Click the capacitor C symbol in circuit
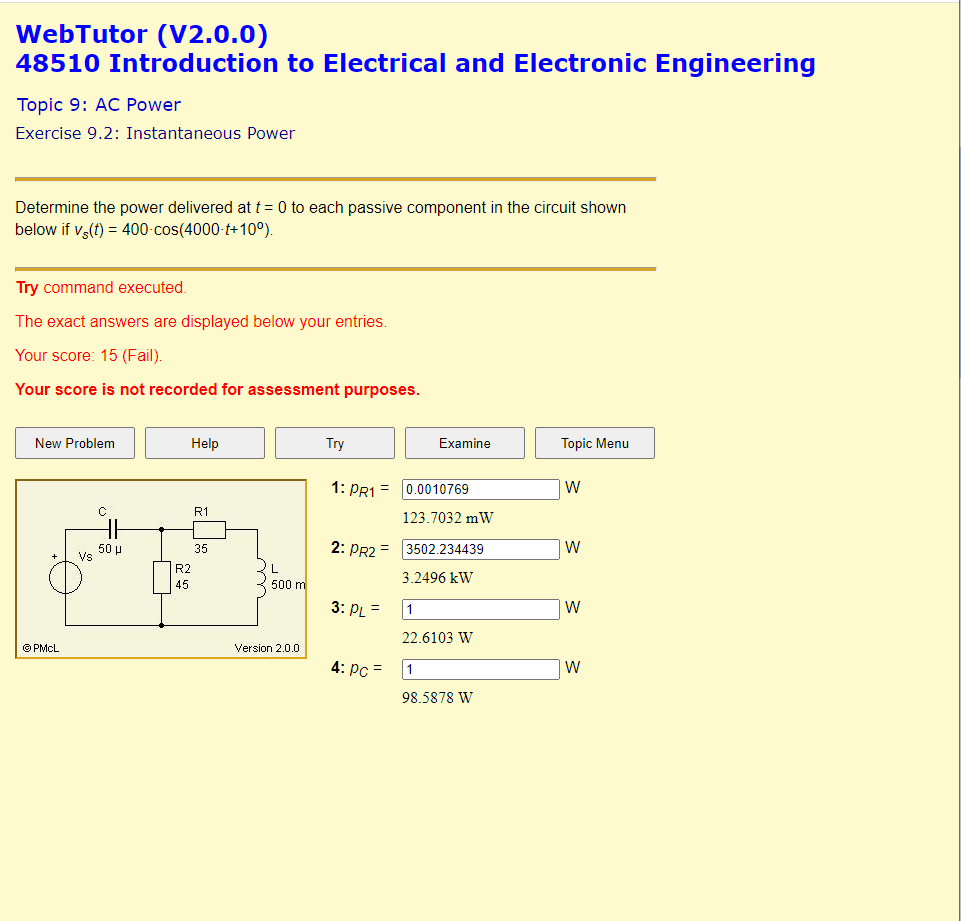Viewport: 961px width, 921px height. [113, 529]
